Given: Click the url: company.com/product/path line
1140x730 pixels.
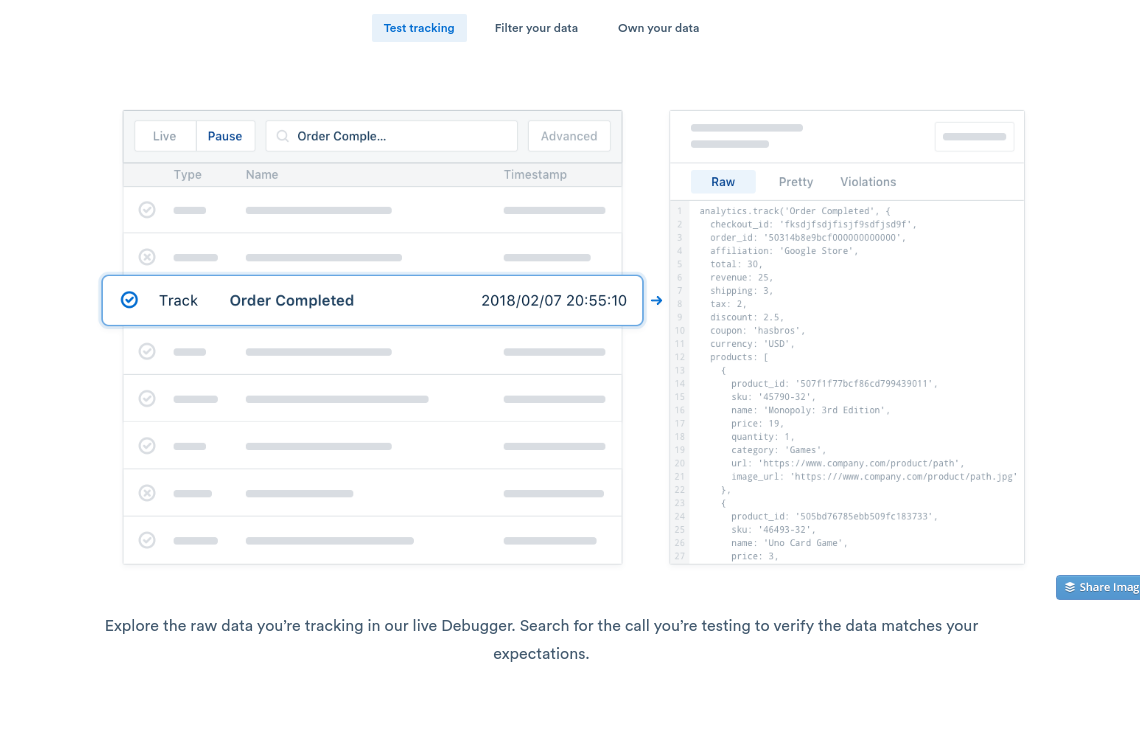Looking at the screenshot, I should click(x=847, y=463).
